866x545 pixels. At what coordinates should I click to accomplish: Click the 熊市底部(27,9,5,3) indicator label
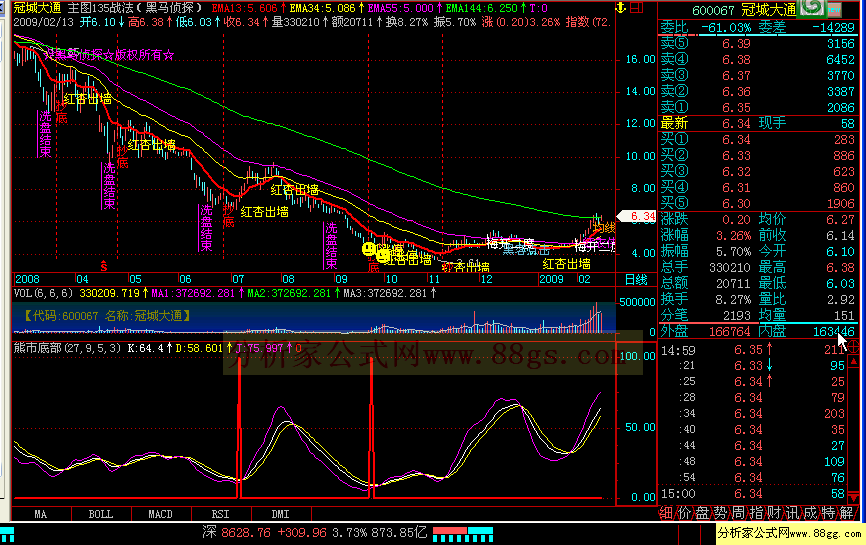67,348
